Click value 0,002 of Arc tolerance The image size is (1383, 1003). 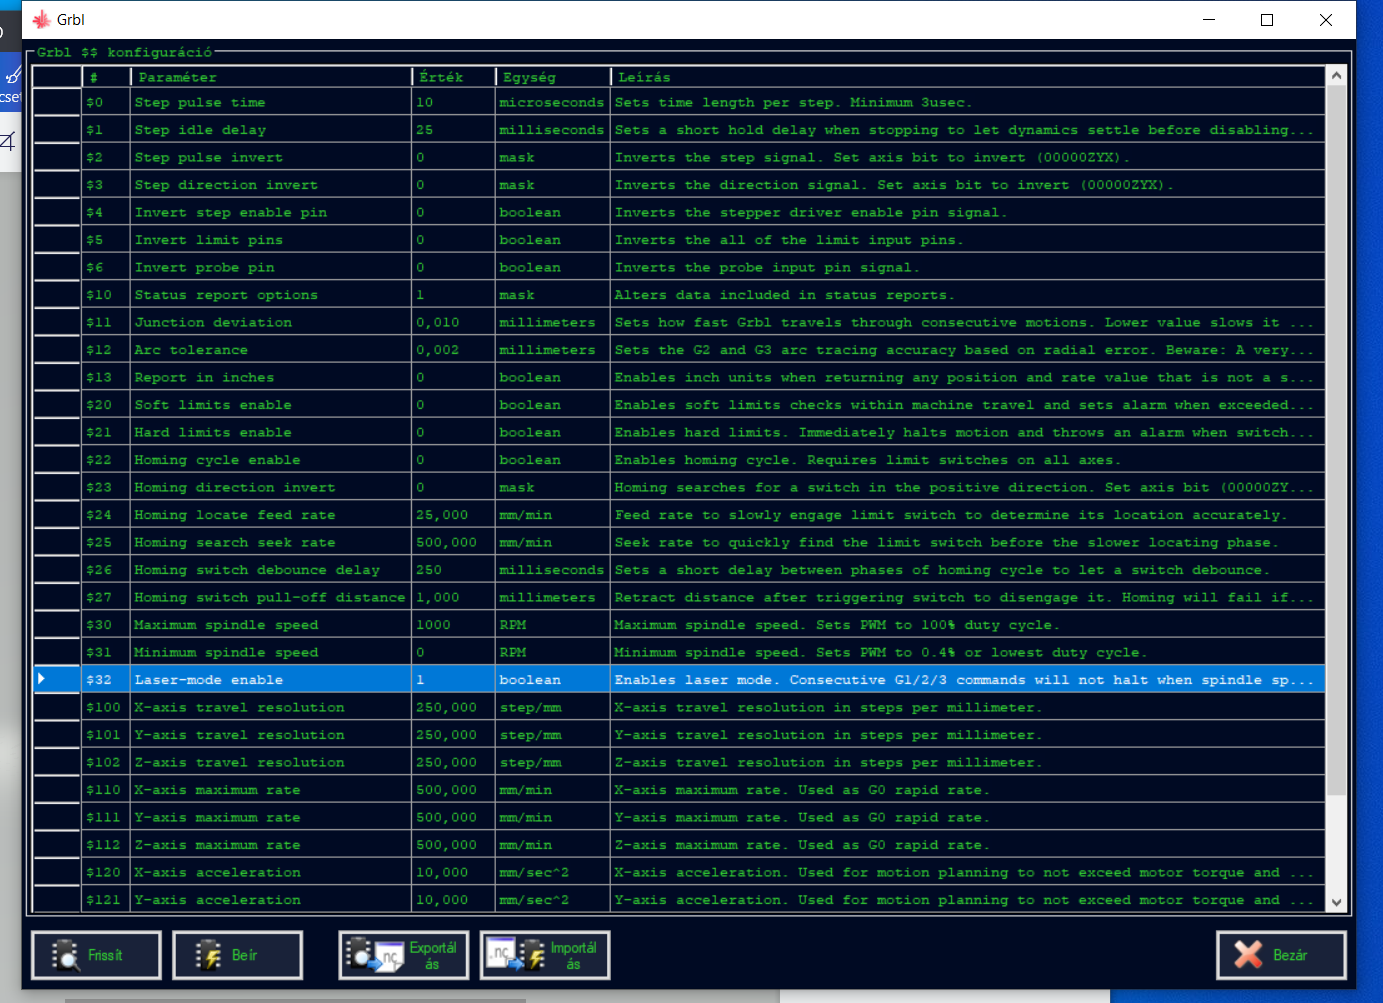(x=454, y=350)
